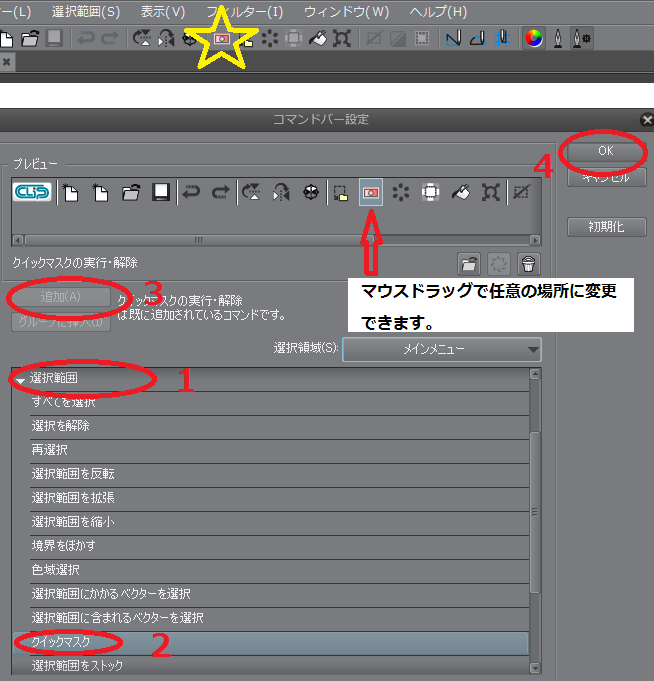Toggle the pink Quick Mask icon in the top command bar
This screenshot has width=654, height=681.
tap(222, 39)
